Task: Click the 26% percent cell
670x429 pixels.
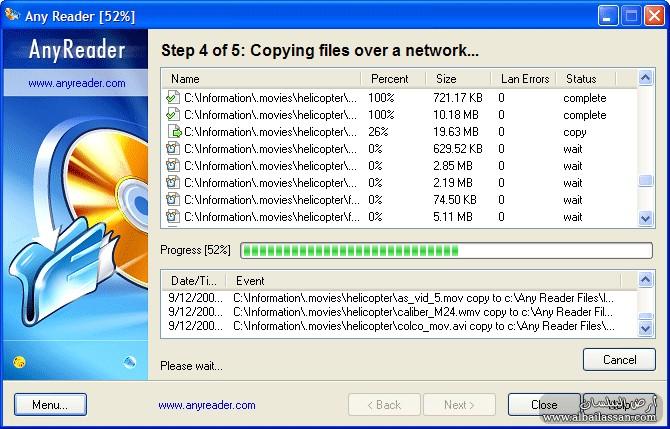Action: point(378,132)
